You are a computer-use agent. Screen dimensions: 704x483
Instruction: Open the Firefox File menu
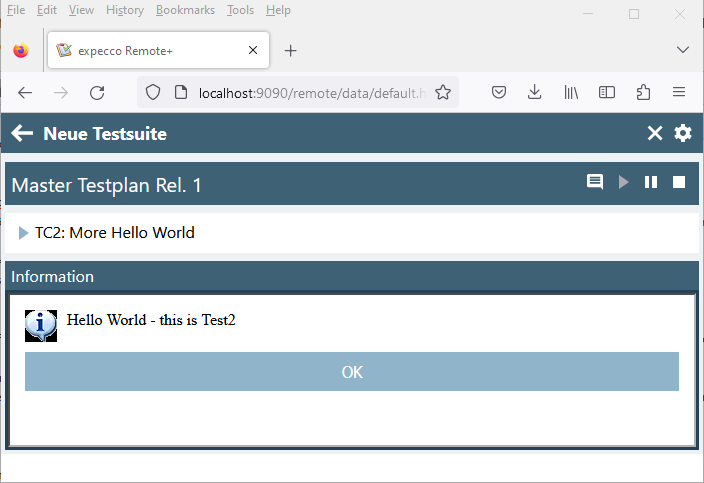(16, 10)
